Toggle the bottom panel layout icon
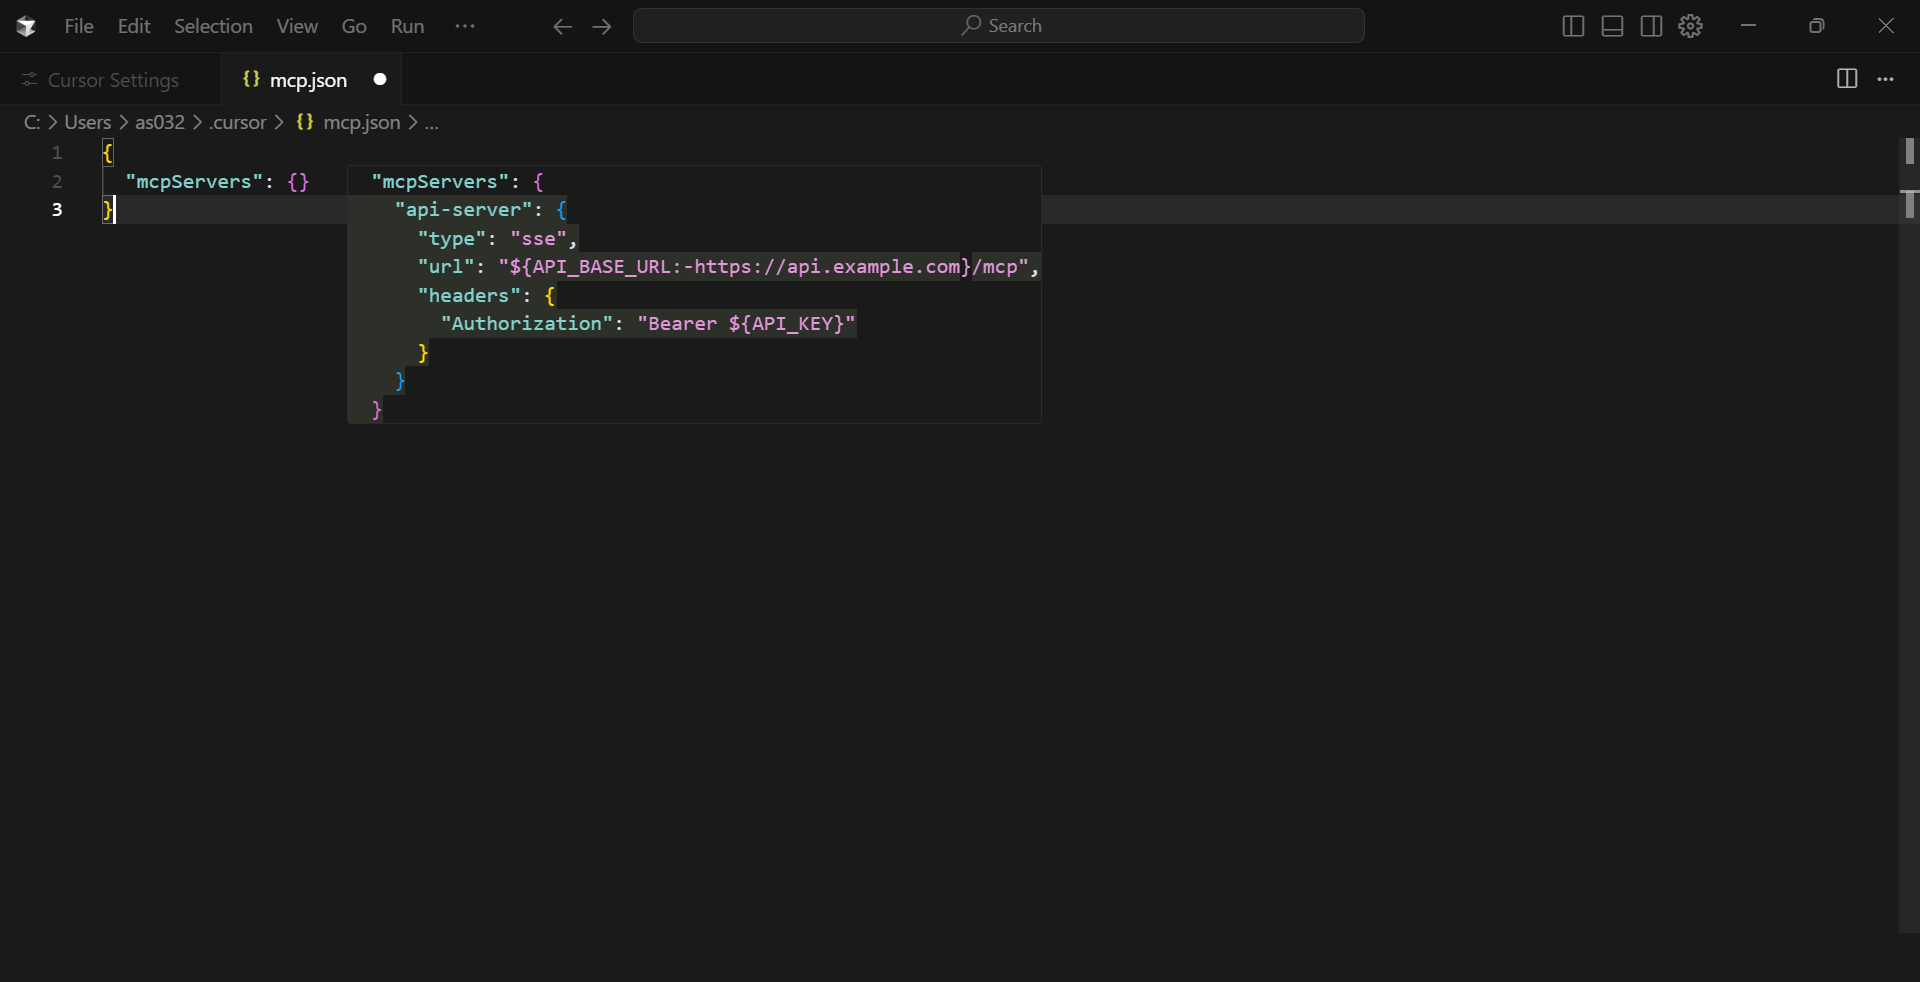 (x=1612, y=26)
